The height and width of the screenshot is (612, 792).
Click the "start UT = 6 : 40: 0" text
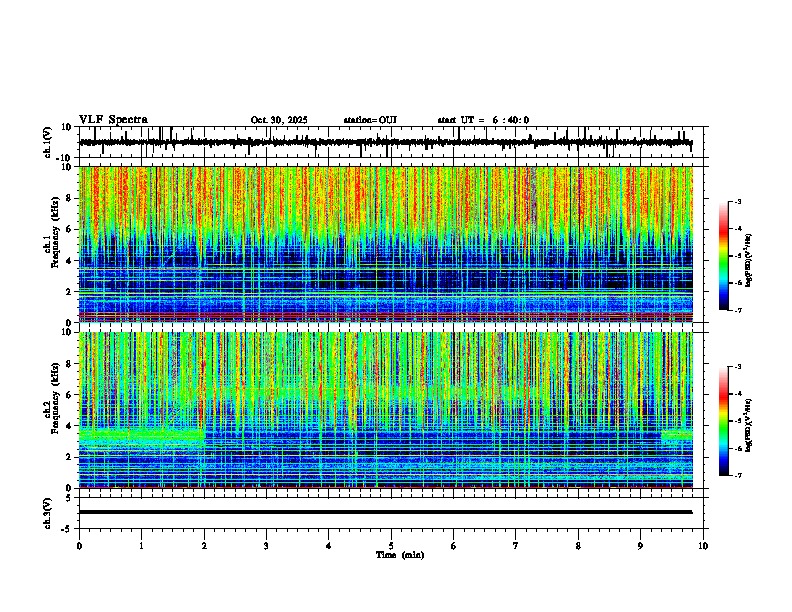483,120
